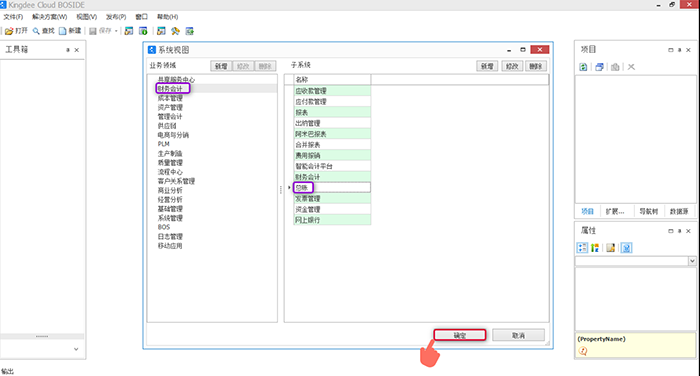This screenshot has width=700, height=376.
Task: Select the 资金管理 subsystem row
Action: [332, 209]
